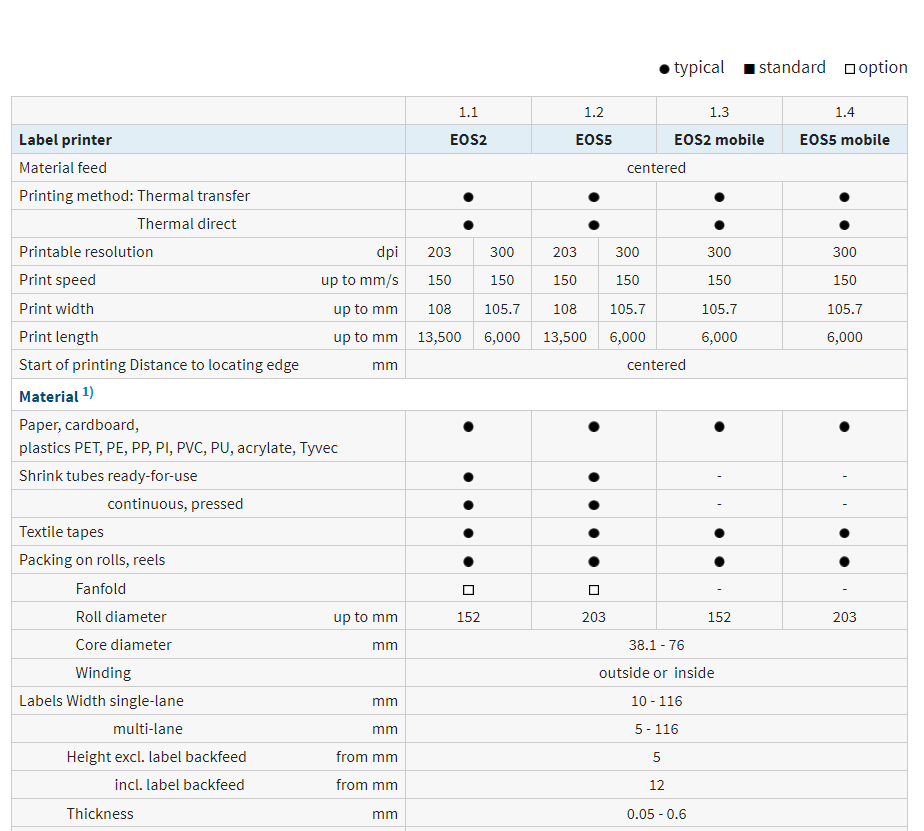Click "Height excl. label backfeed" label
Viewport: 924px width, 831px height.
tap(156, 757)
